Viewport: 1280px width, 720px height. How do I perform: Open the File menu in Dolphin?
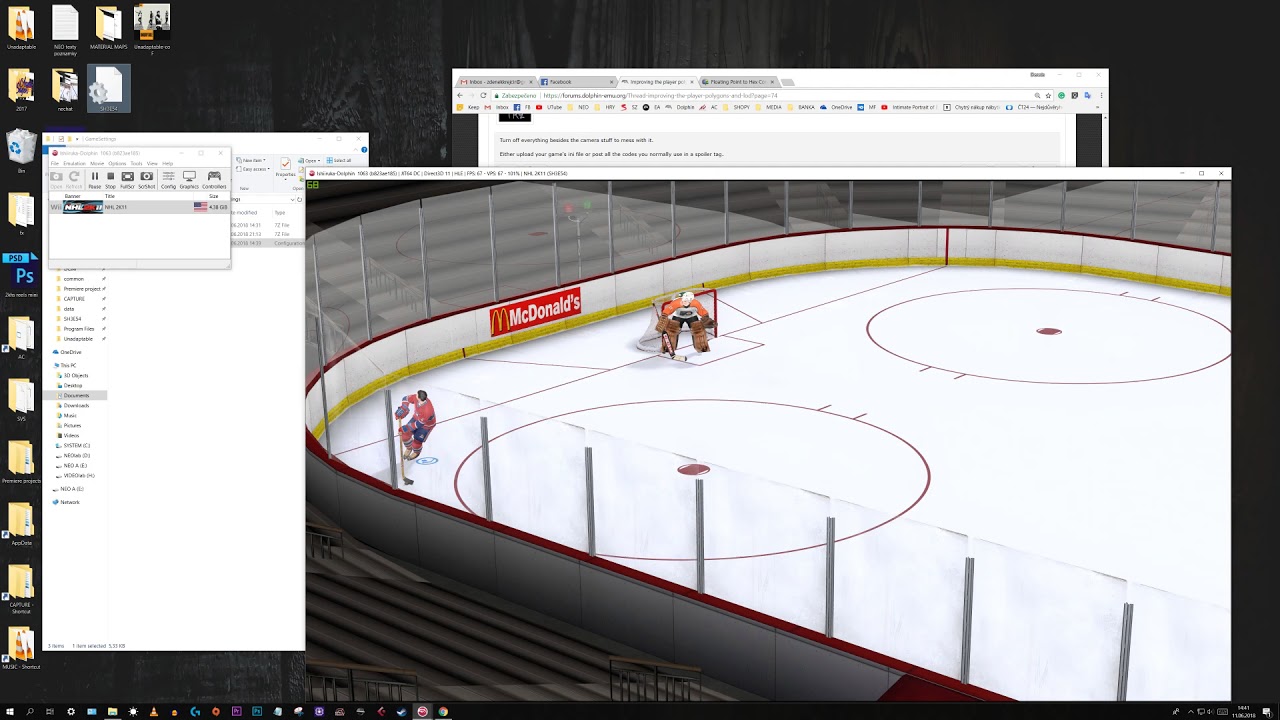click(55, 163)
